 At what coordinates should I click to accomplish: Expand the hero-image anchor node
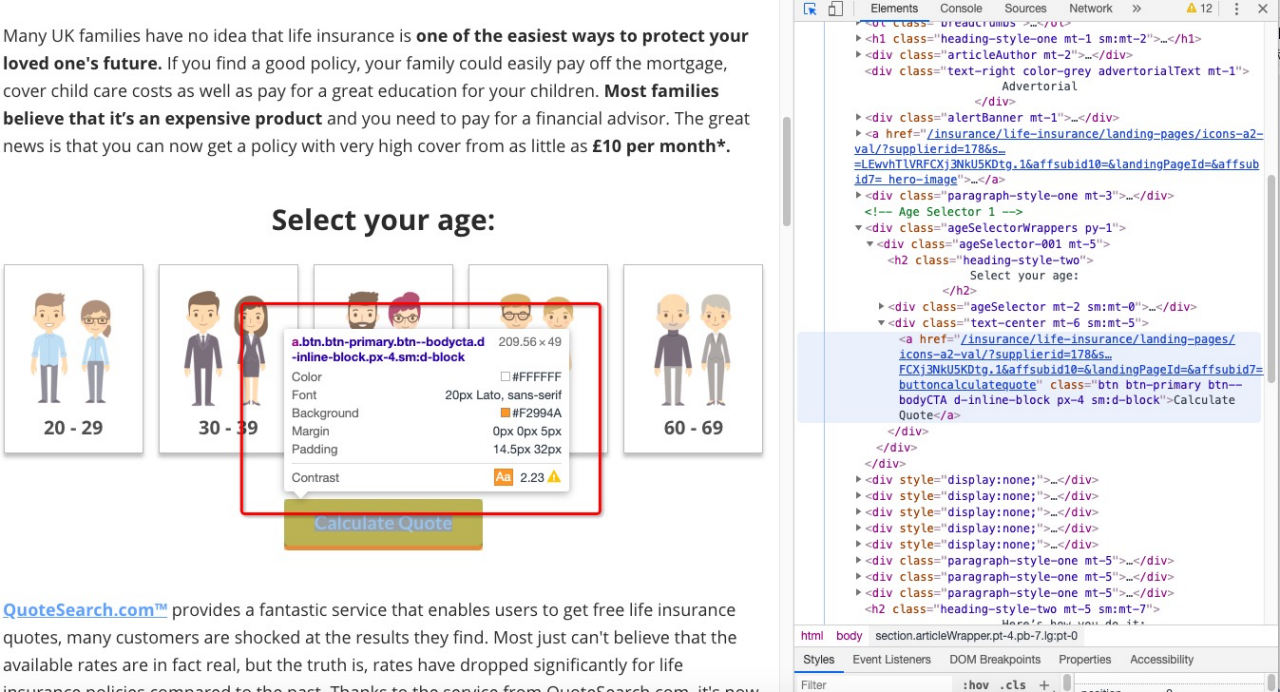tap(858, 134)
